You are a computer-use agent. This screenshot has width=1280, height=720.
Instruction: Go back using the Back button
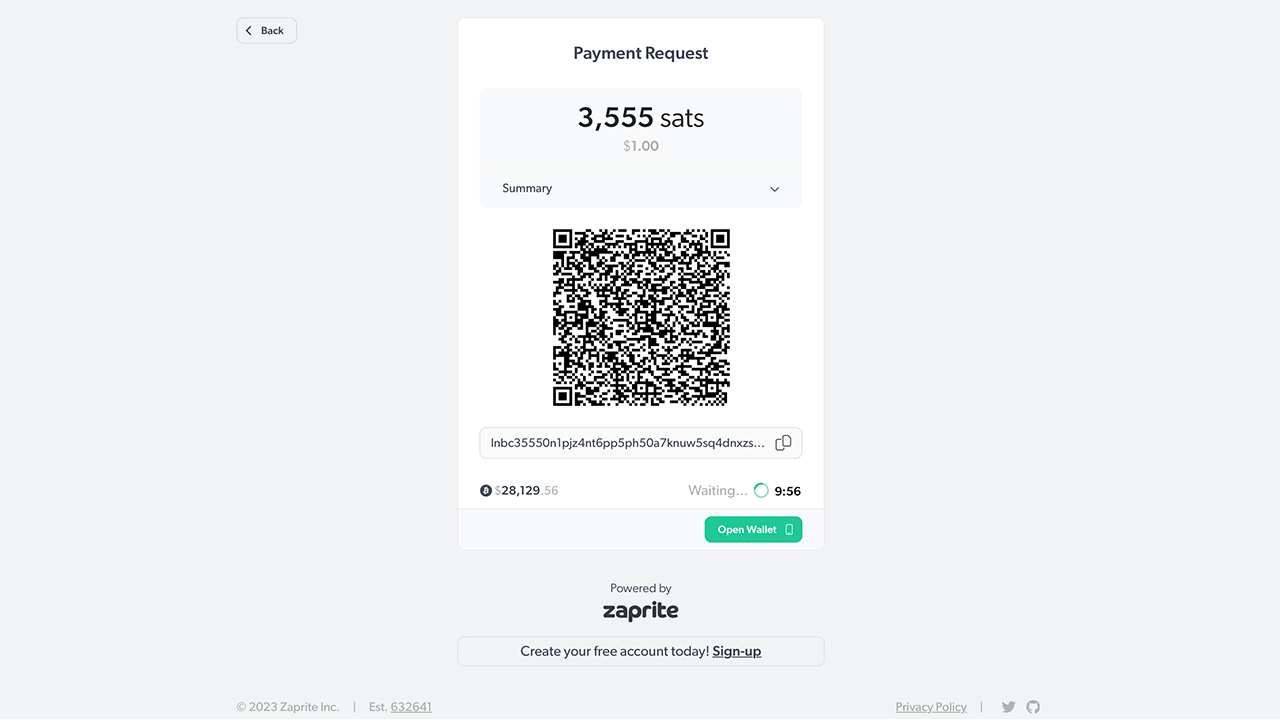click(x=266, y=30)
